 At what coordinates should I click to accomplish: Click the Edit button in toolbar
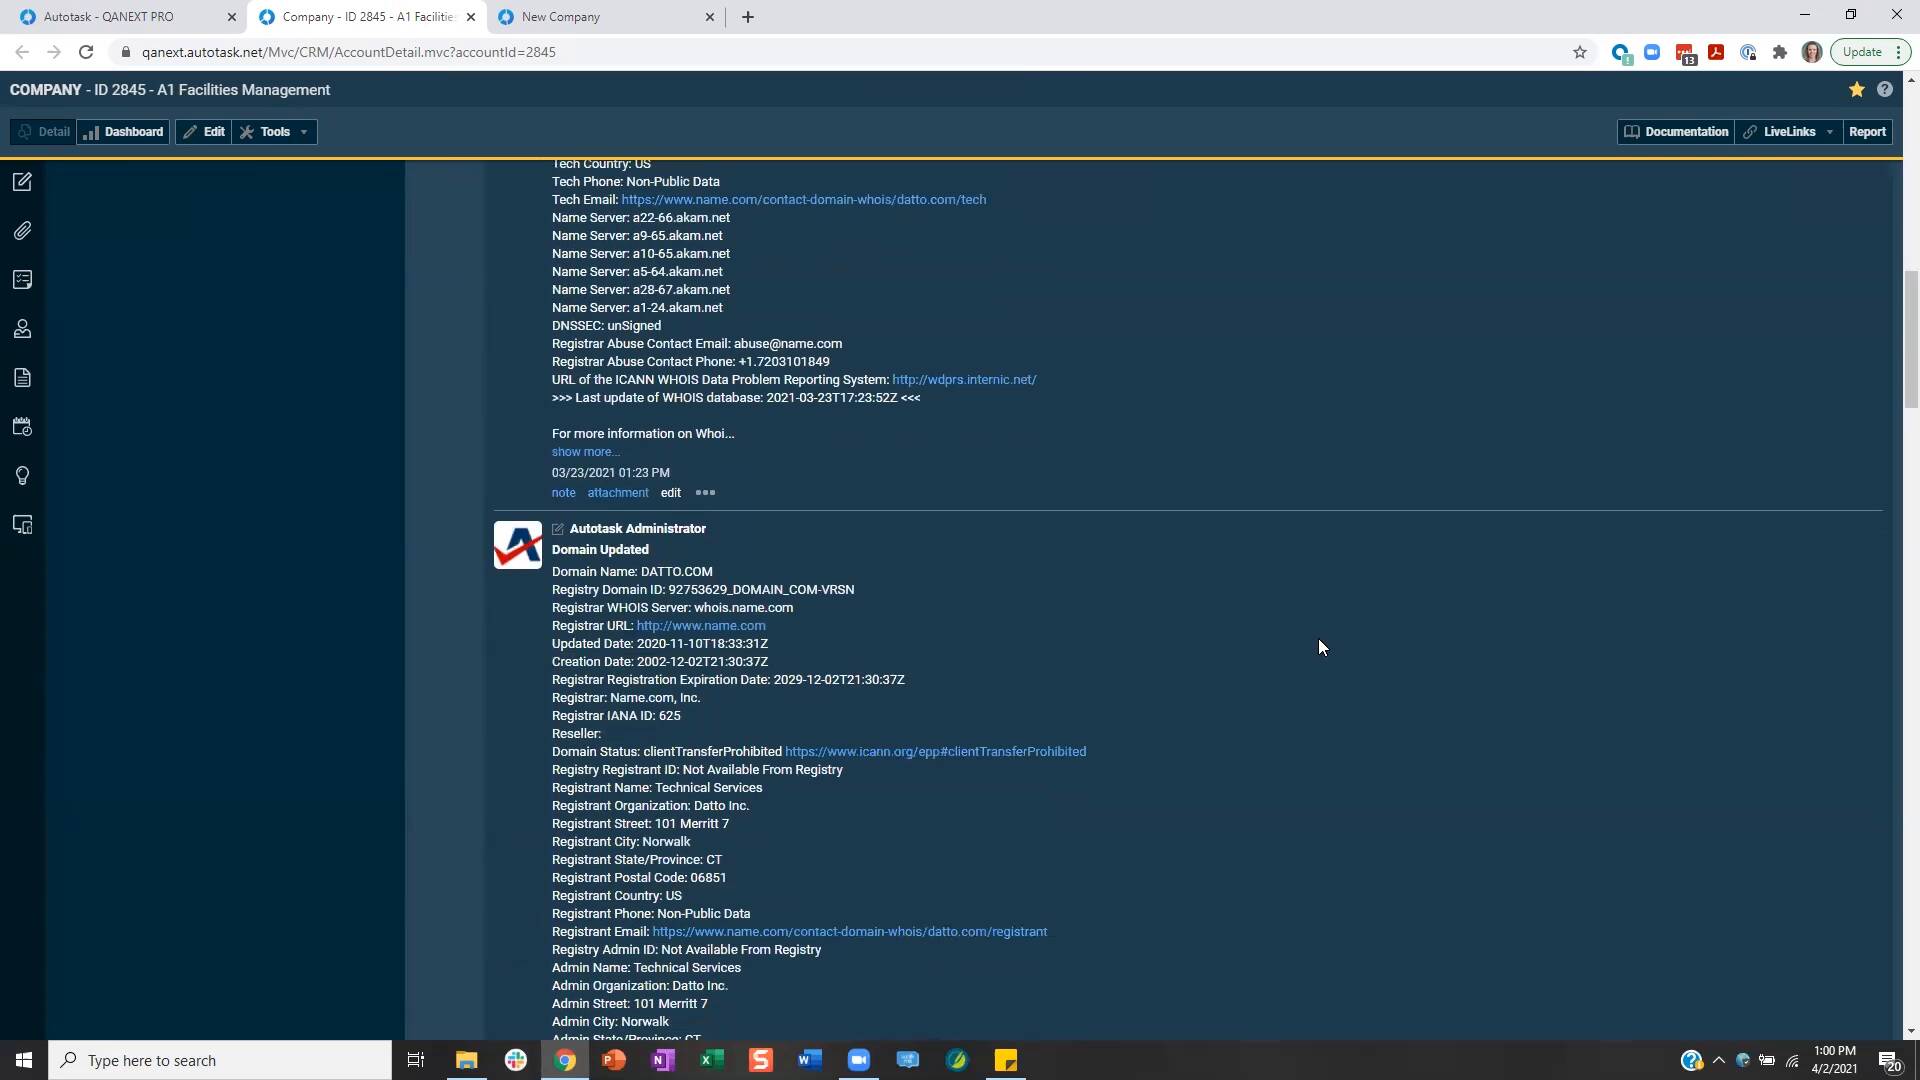(204, 132)
